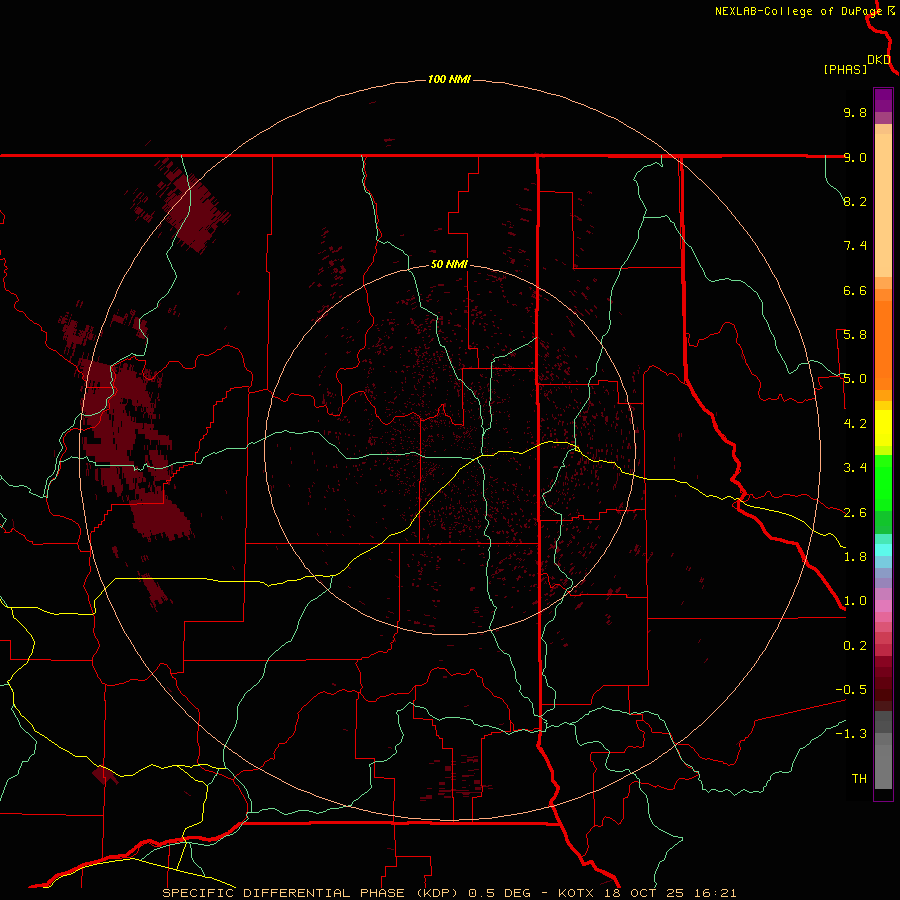Click the [PHAS] legend unit label
The height and width of the screenshot is (900, 900).
pos(845,70)
